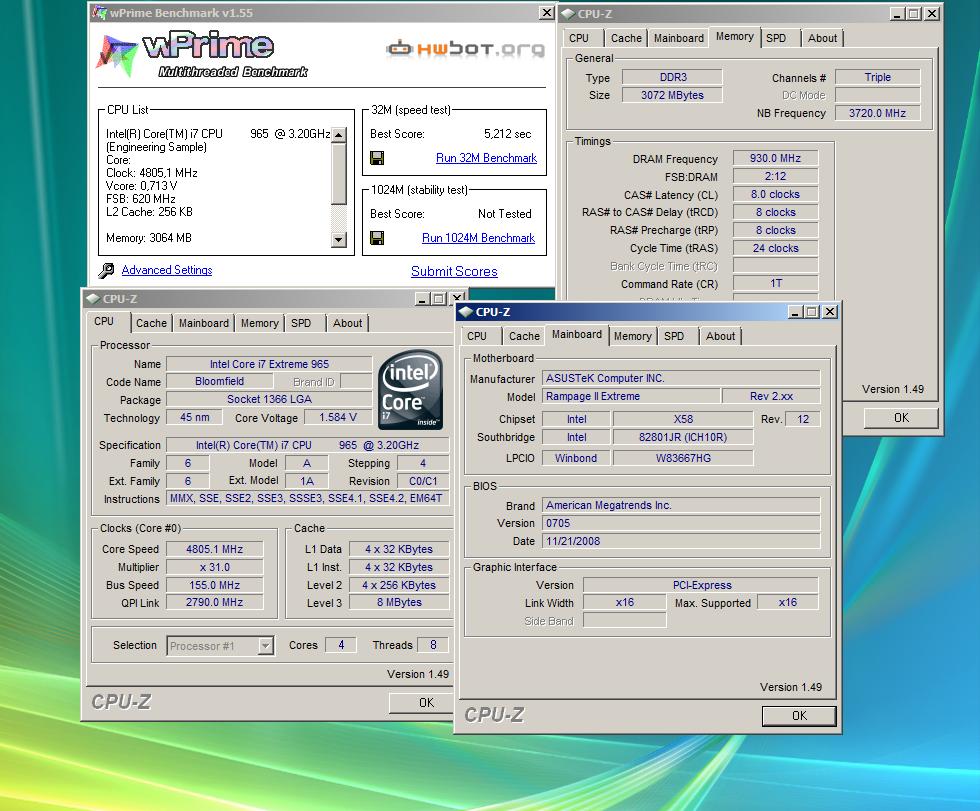Screen dimensions: 980x811
Task: Click OK in CPU-Z Memory window
Action: (901, 418)
